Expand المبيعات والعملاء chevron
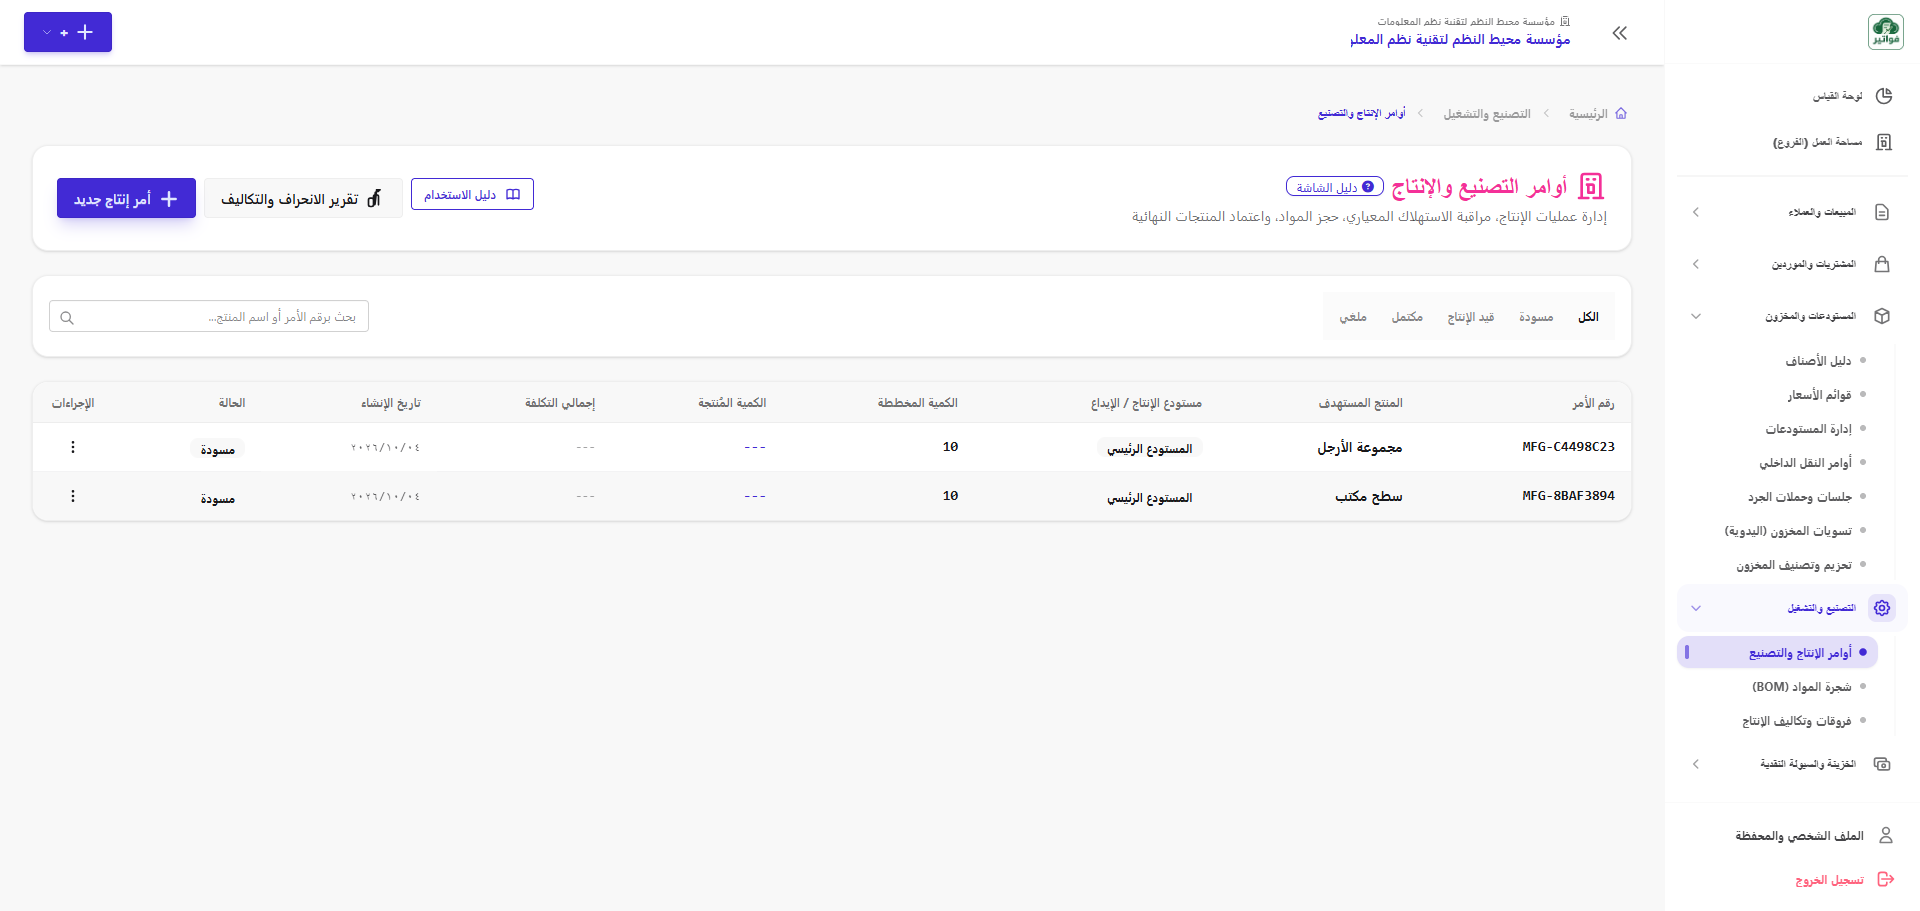 click(1696, 212)
